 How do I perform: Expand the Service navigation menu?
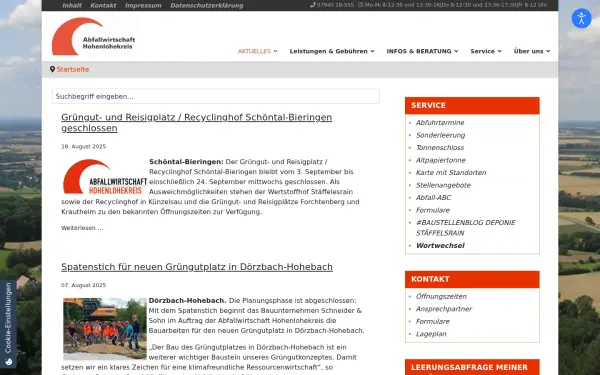[x=486, y=51]
